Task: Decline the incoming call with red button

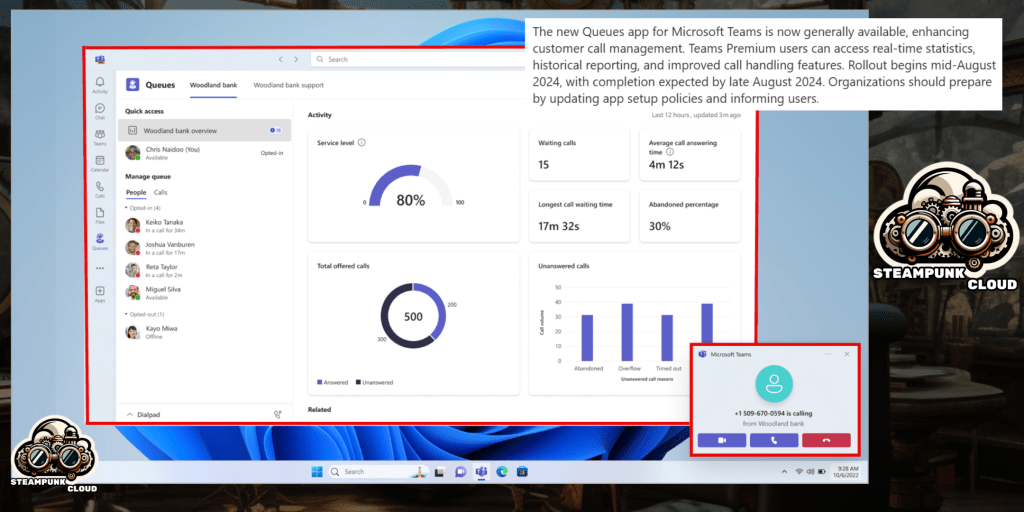Action: coord(826,440)
